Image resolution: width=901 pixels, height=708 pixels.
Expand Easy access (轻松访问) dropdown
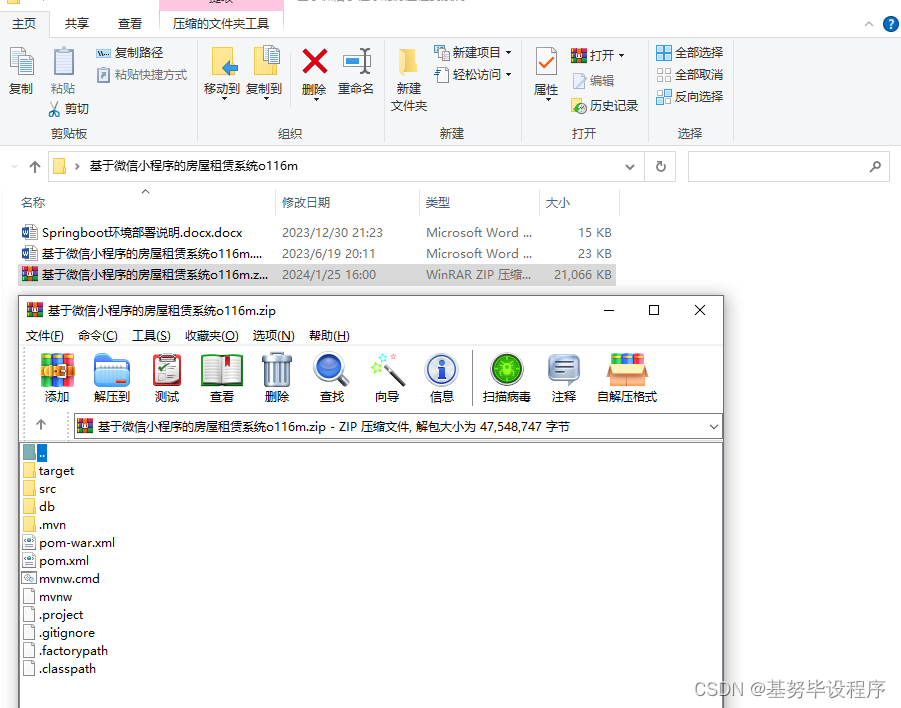click(509, 75)
